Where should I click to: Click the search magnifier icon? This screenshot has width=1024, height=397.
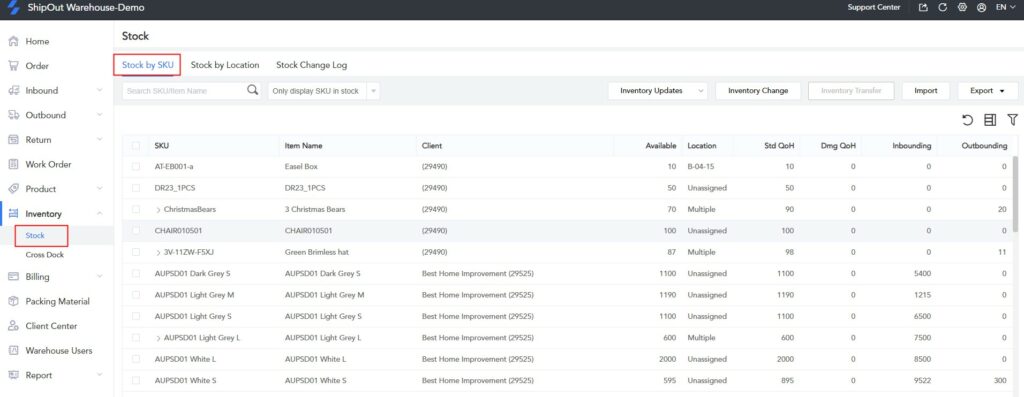click(x=253, y=90)
